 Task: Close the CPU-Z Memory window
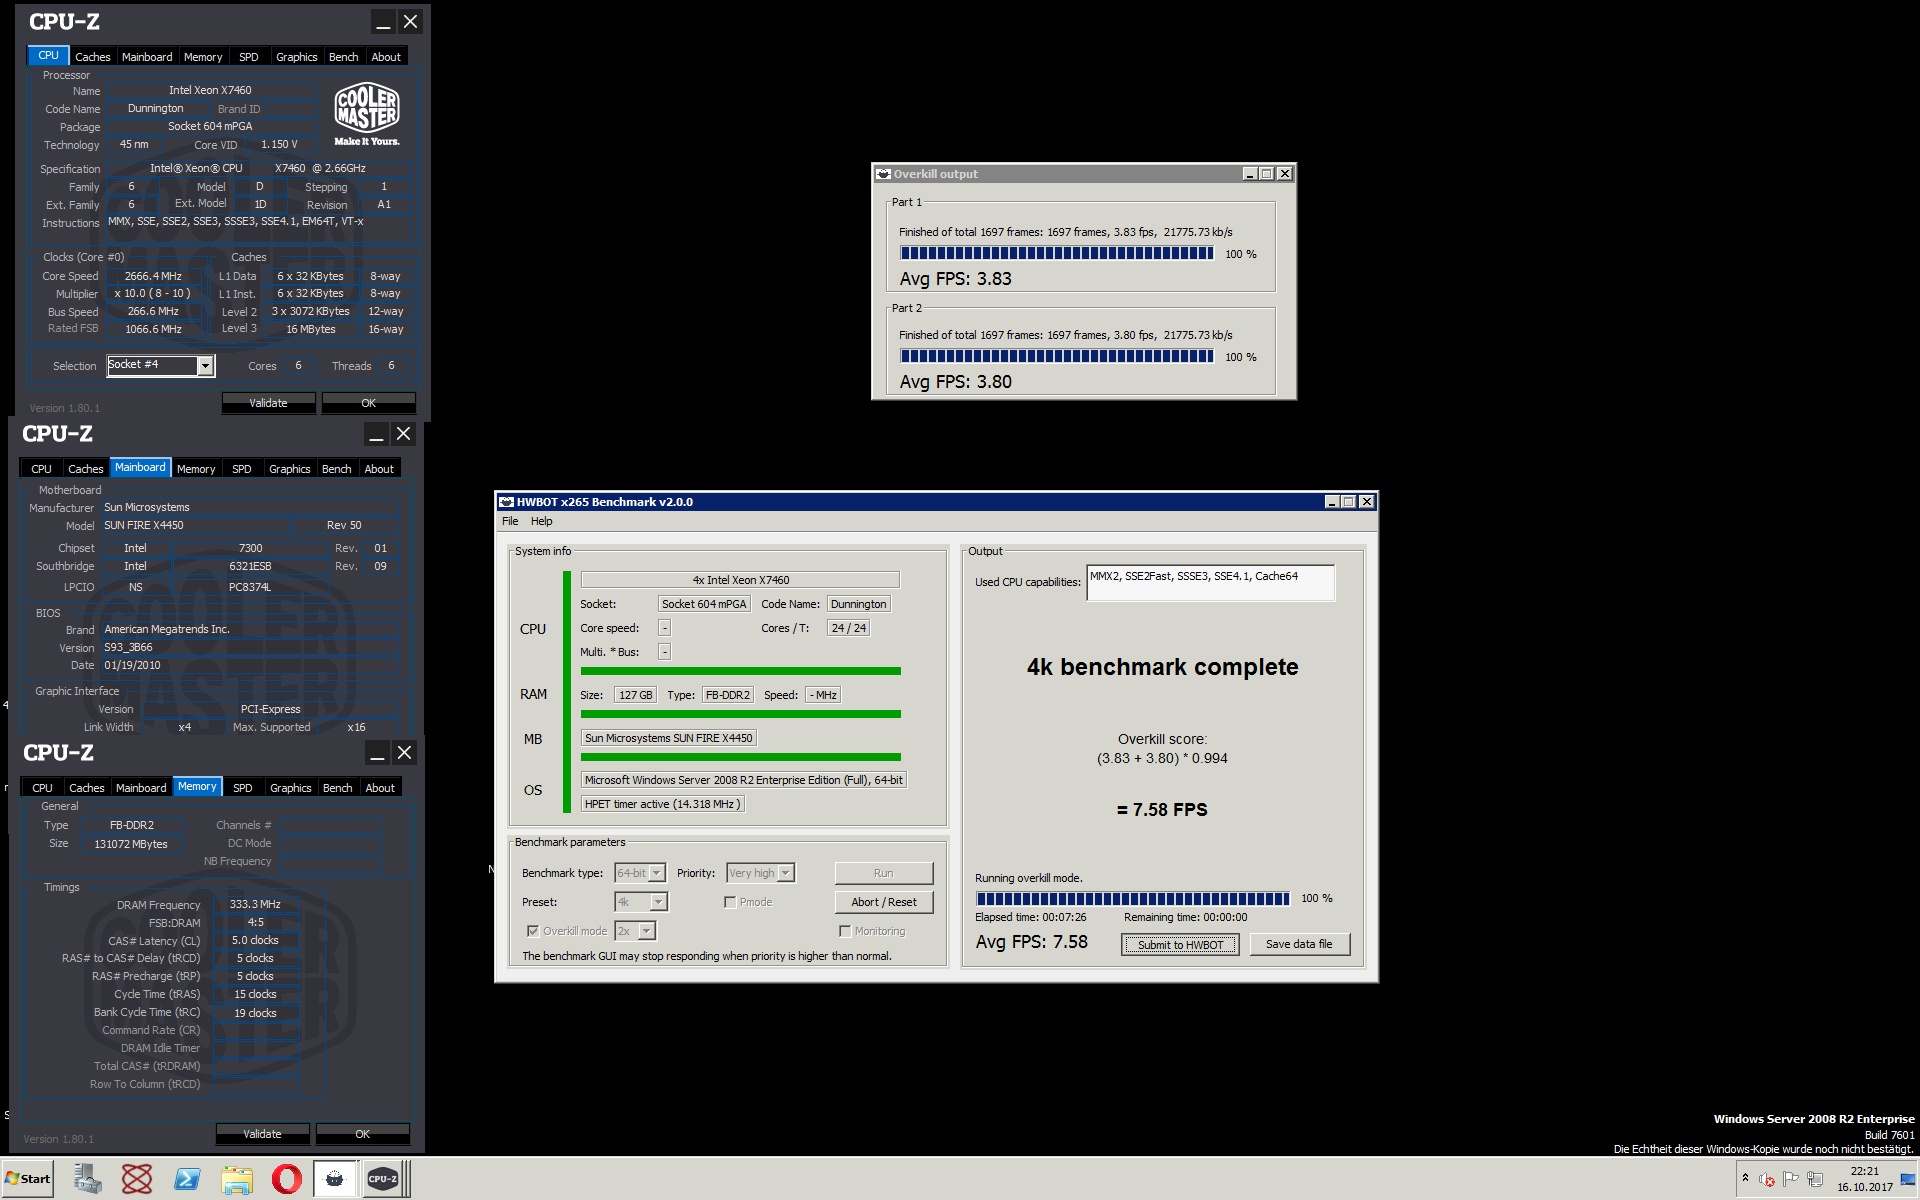(404, 753)
